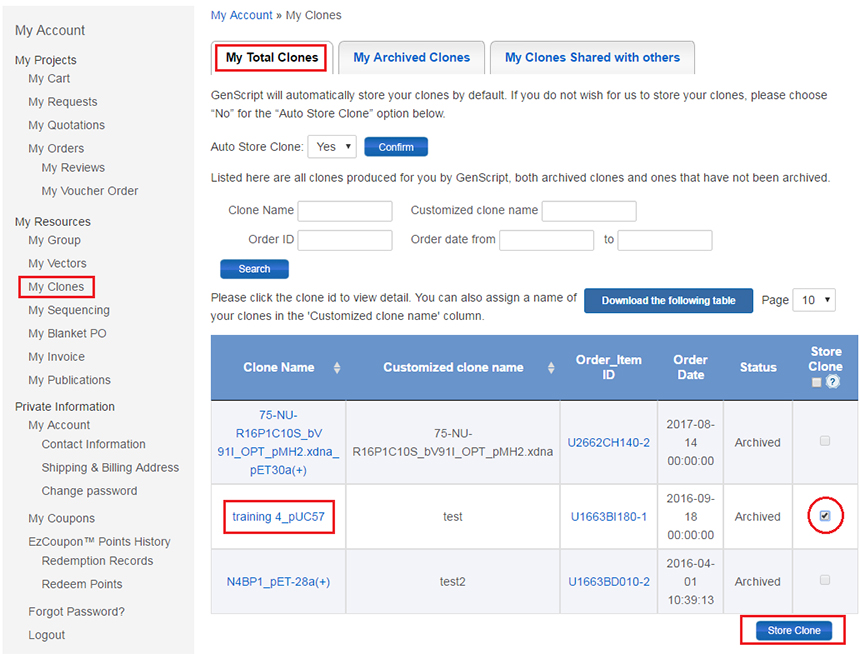The image size is (860, 654).
Task: Open My Quotations in sidebar
Action: tap(66, 125)
